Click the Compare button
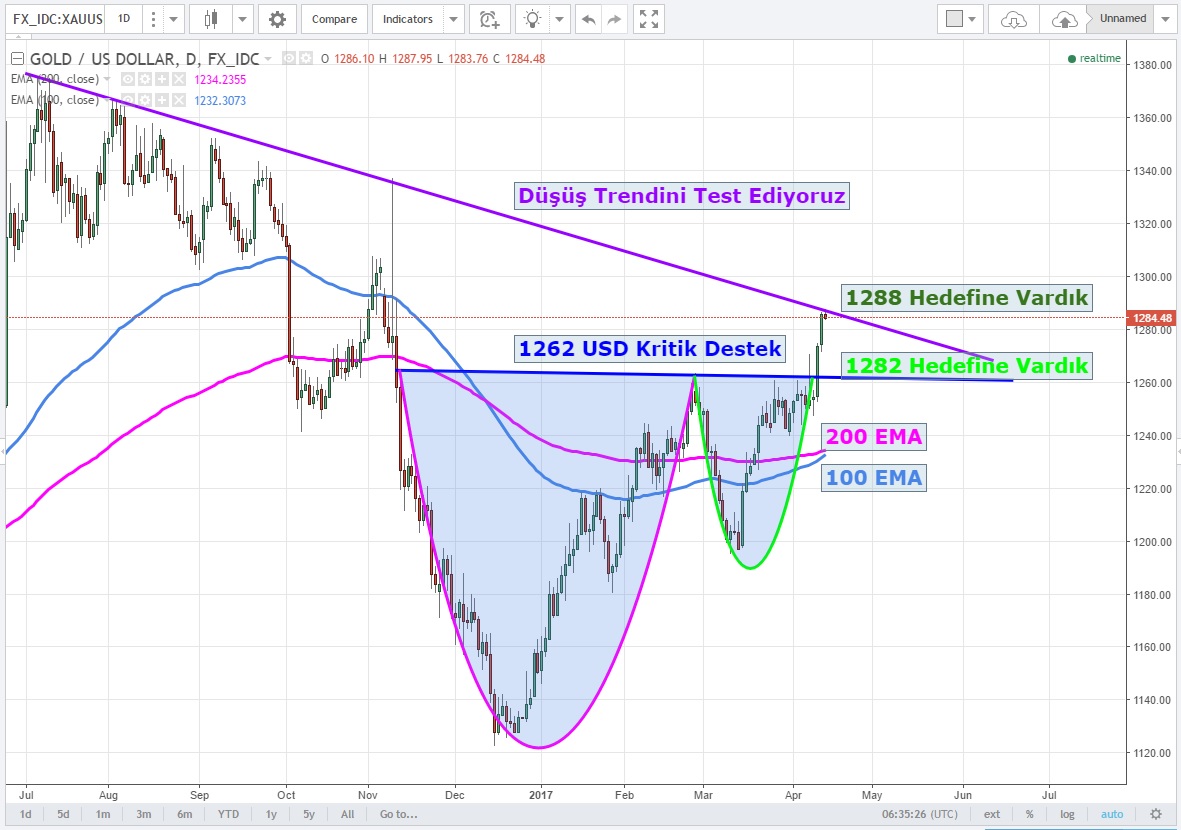Viewport: 1181px width, 830px height. (x=333, y=18)
